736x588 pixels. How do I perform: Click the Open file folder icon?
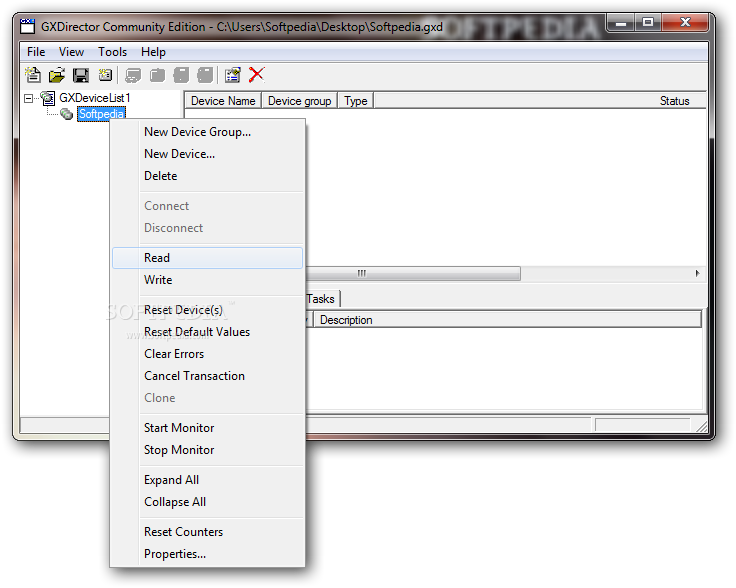[x=57, y=75]
